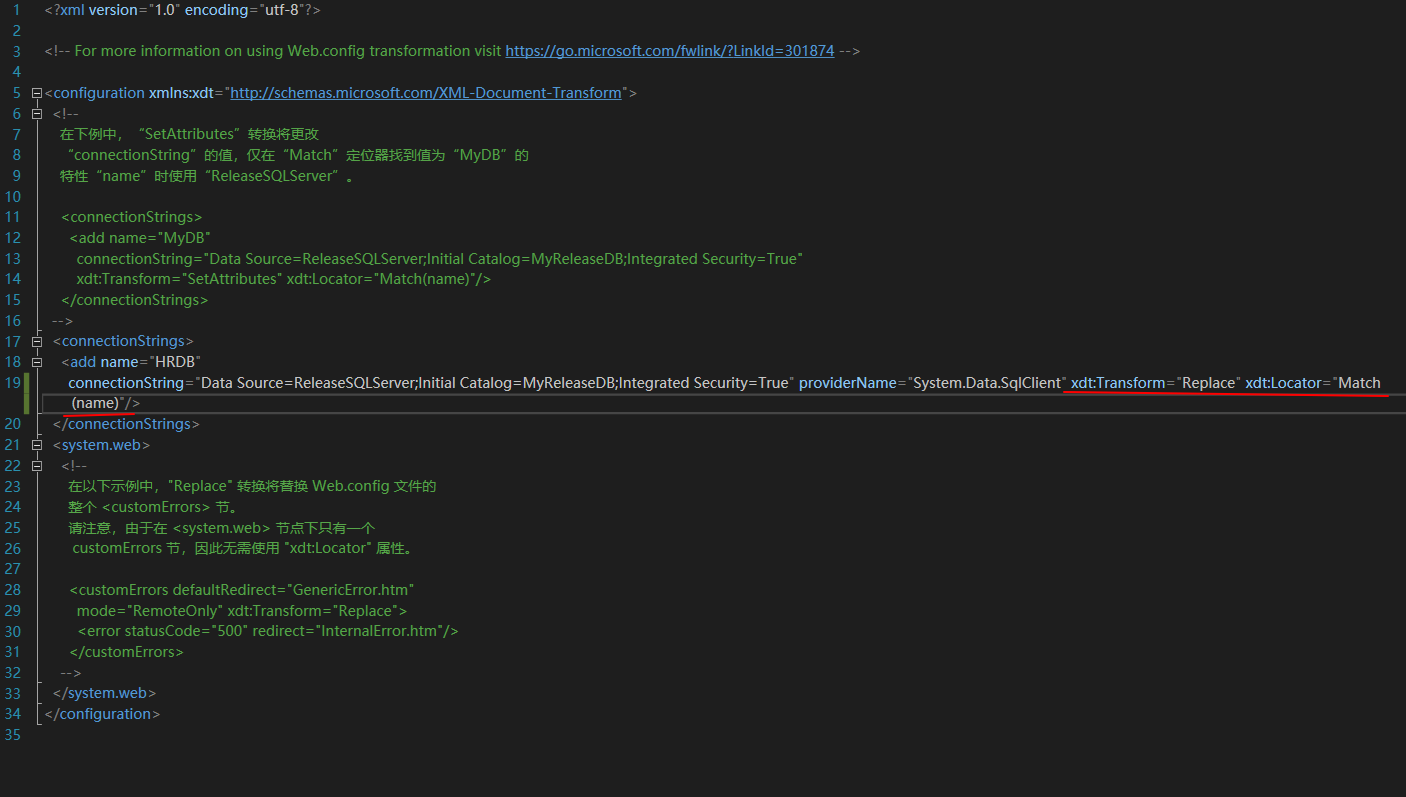1406x797 pixels.
Task: Click the Chinese comment starting 在下例中 on line 7
Action: pyautogui.click(x=189, y=134)
